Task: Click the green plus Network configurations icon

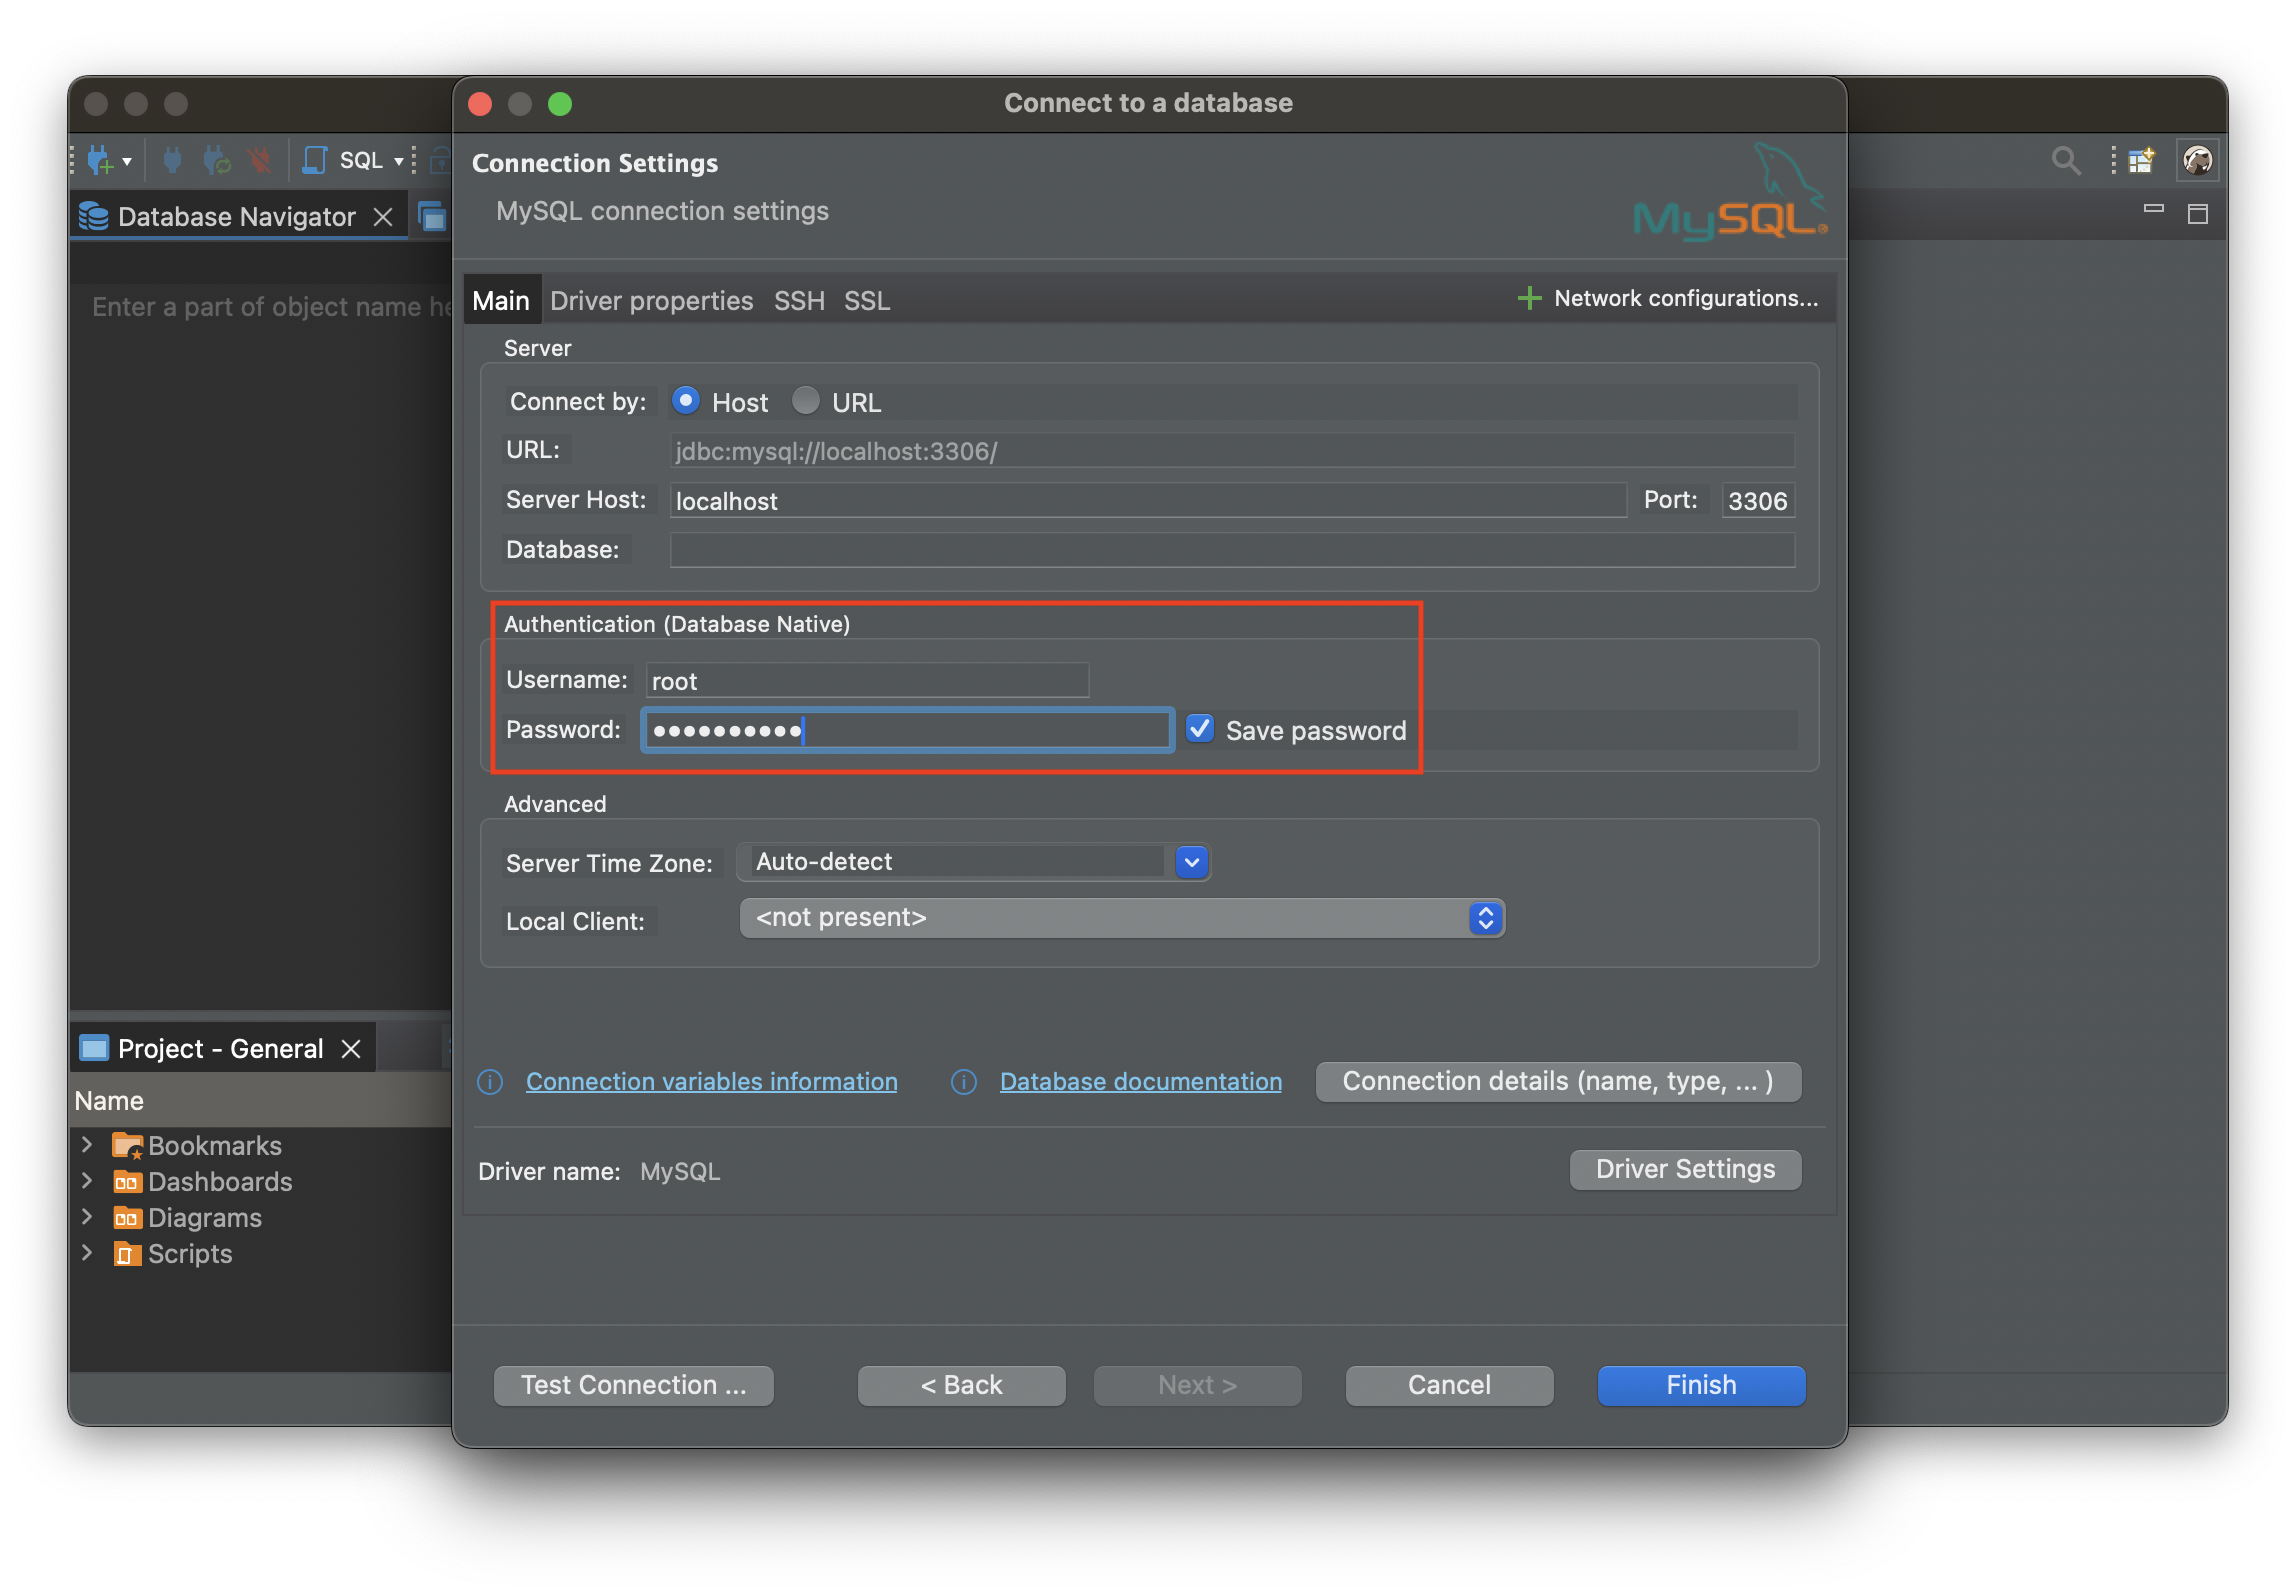Action: tap(1529, 298)
